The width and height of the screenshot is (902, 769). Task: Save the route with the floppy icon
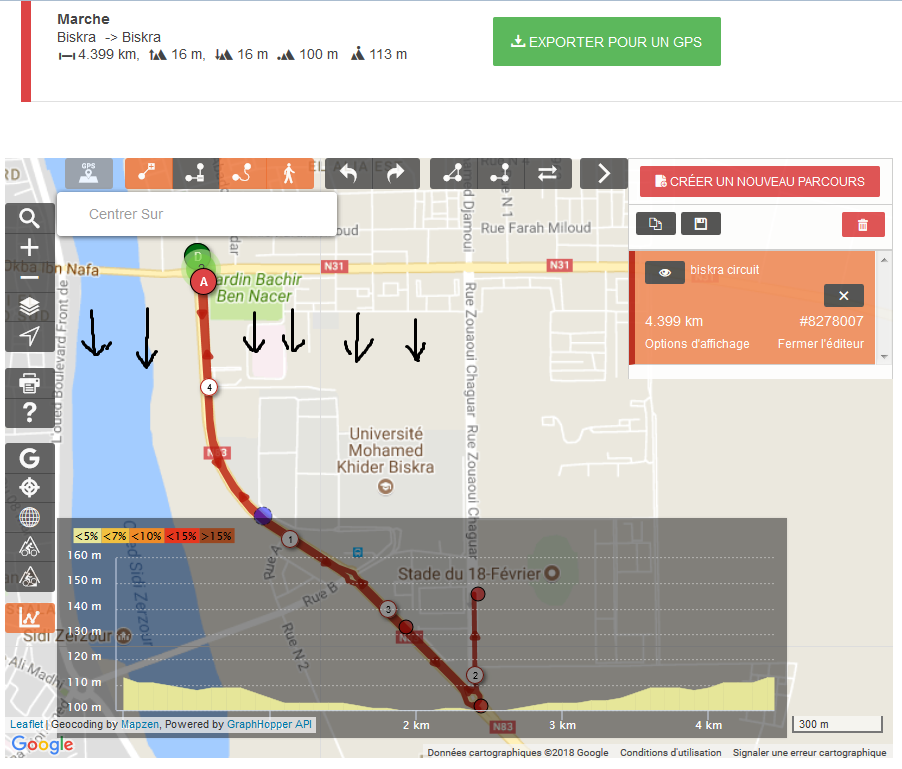tap(701, 224)
